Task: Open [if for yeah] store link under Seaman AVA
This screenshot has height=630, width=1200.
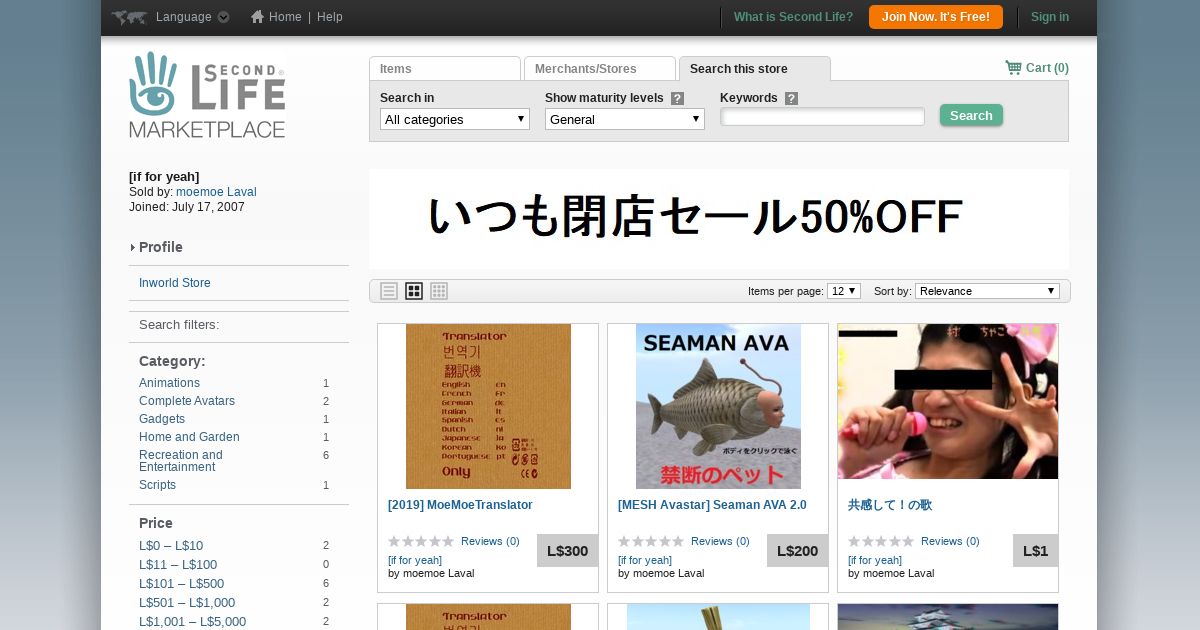Action: (x=645, y=560)
